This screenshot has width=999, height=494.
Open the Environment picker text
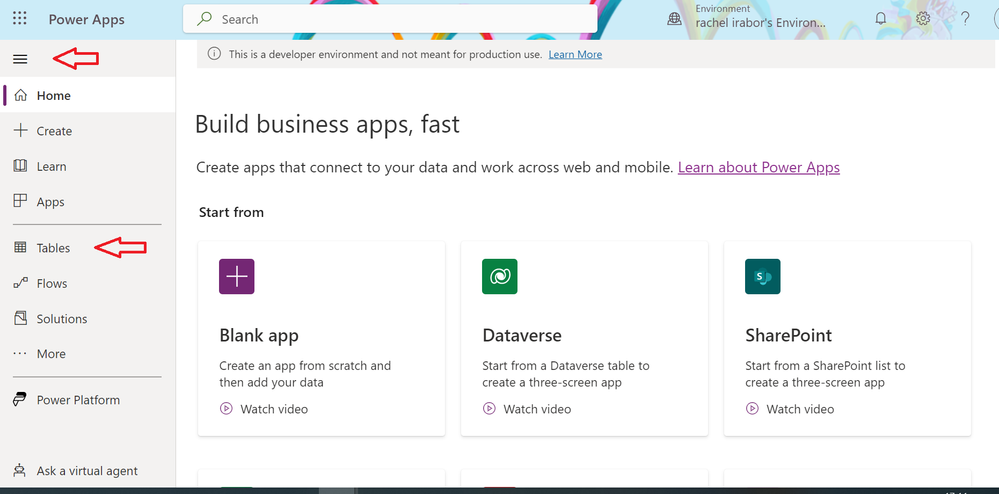pos(761,17)
